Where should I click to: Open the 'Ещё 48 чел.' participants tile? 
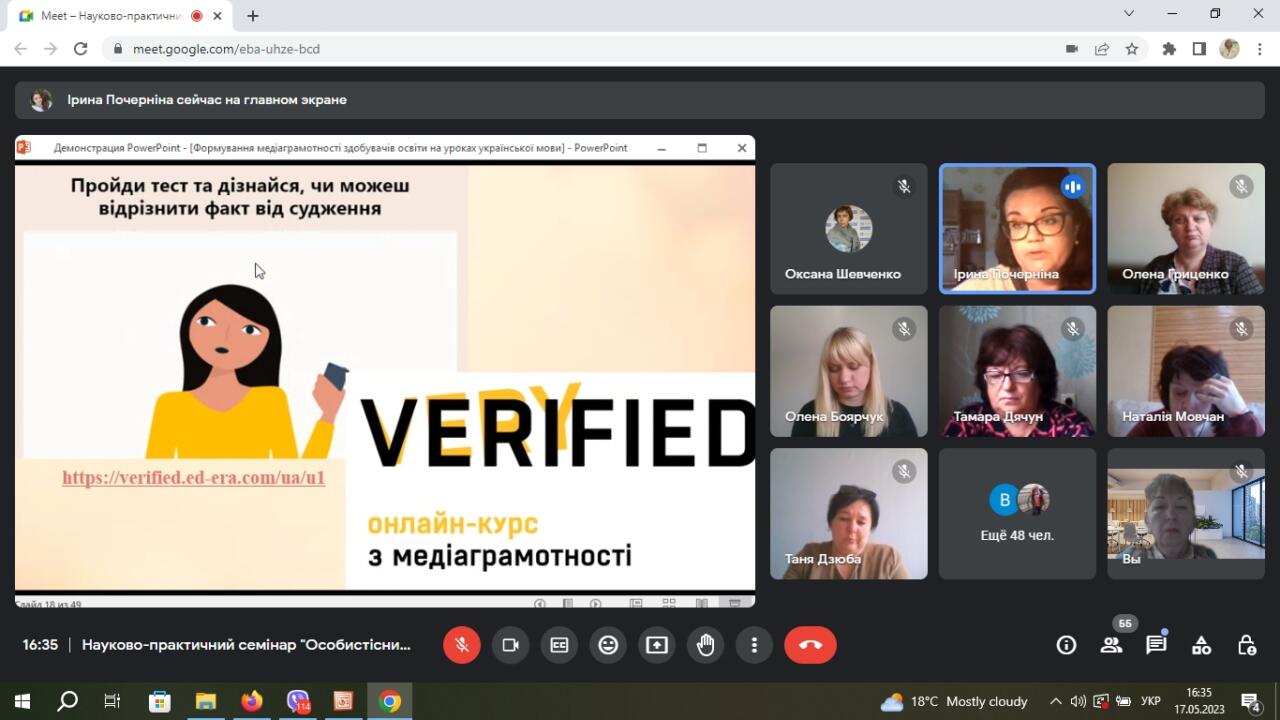(x=1017, y=514)
